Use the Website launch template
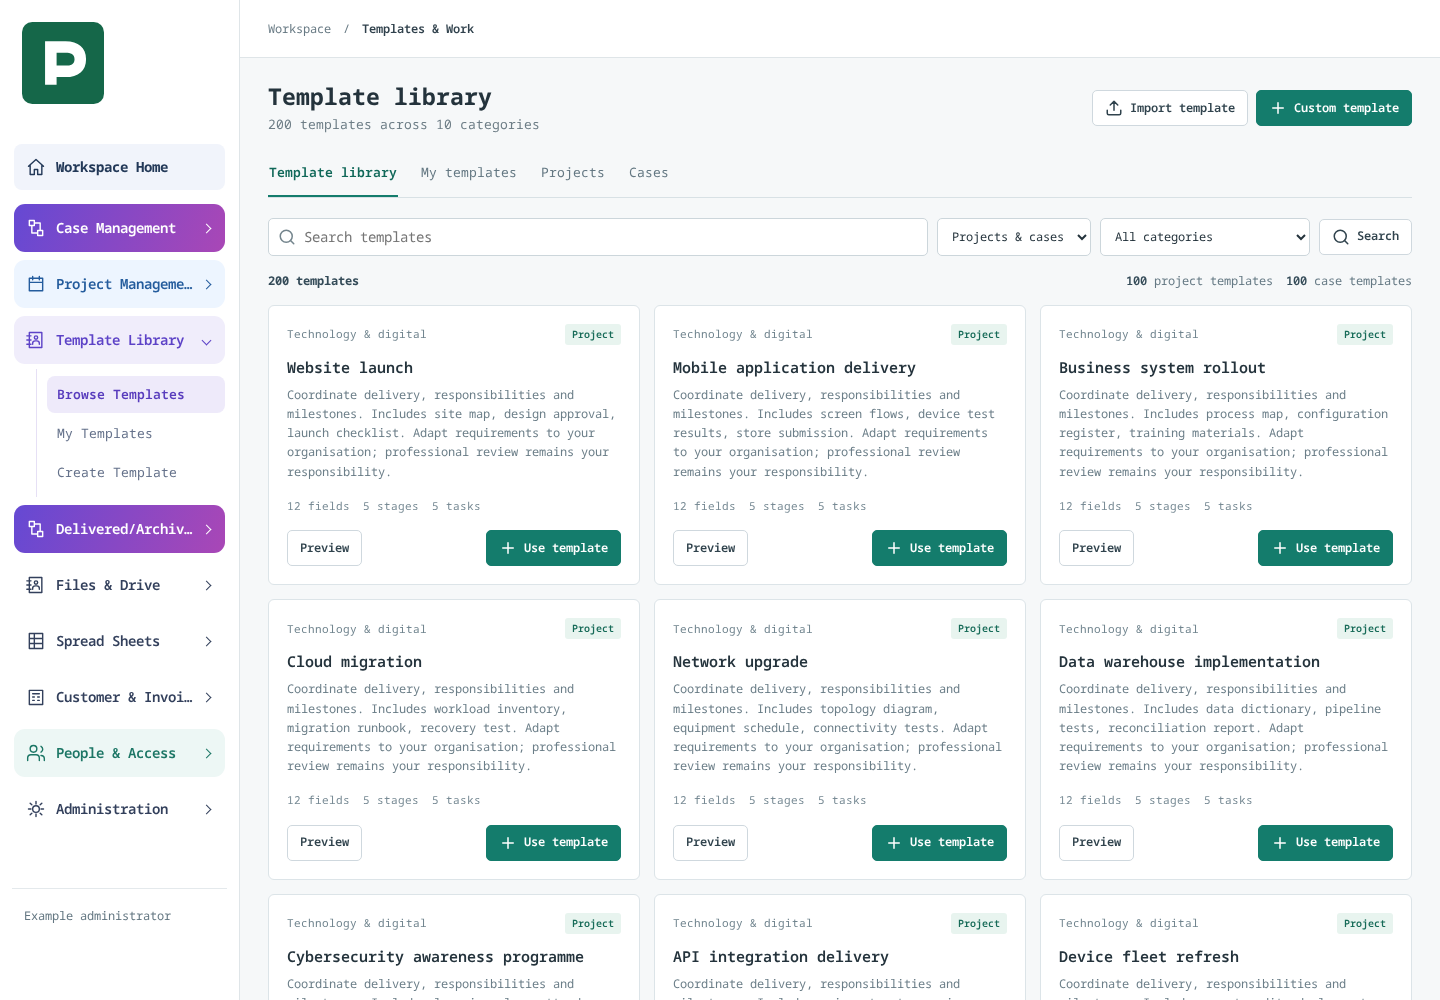The height and width of the screenshot is (1000, 1440). click(x=553, y=548)
